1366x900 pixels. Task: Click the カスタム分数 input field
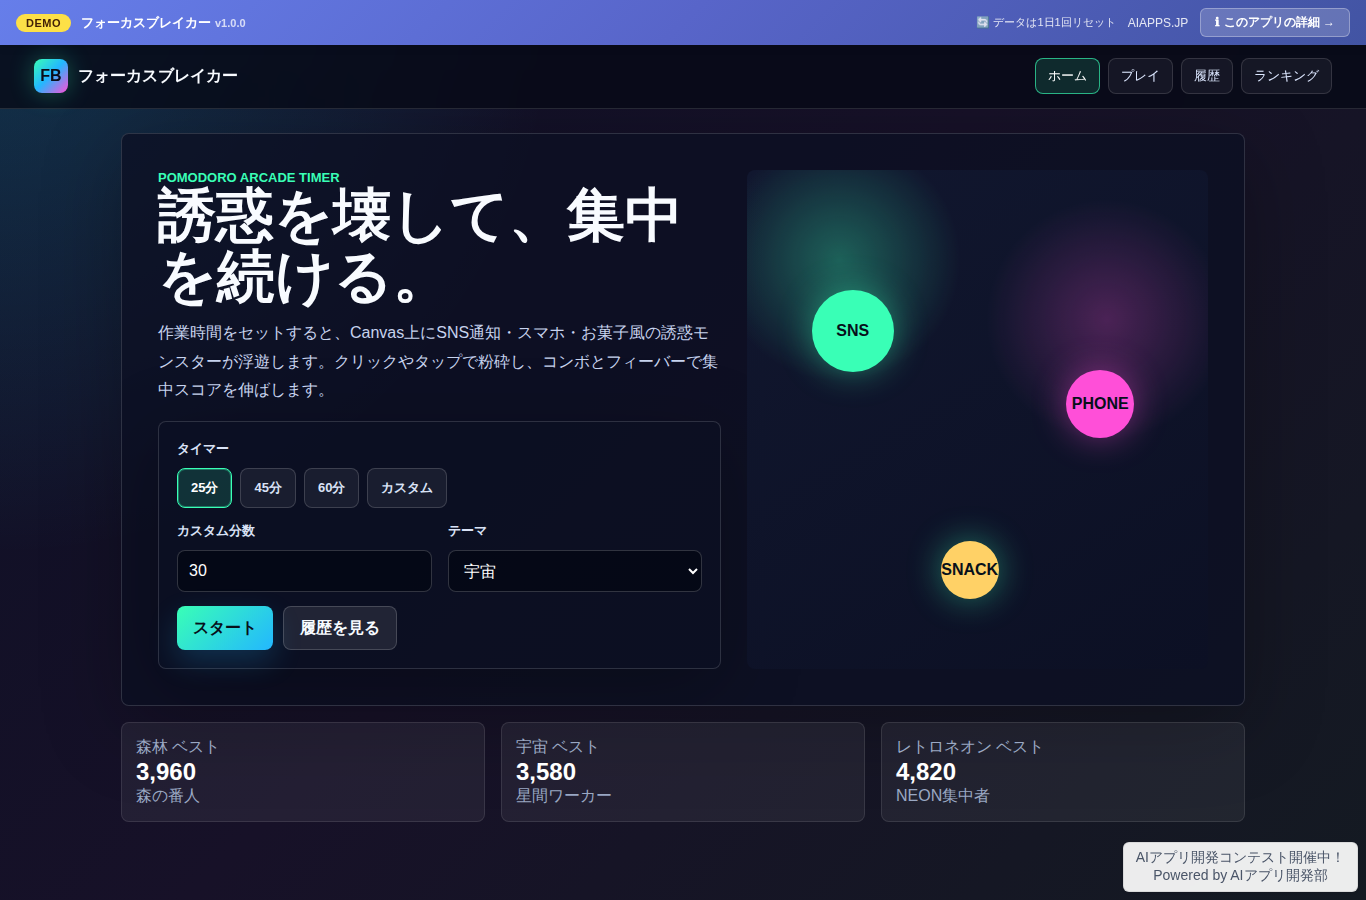click(304, 571)
